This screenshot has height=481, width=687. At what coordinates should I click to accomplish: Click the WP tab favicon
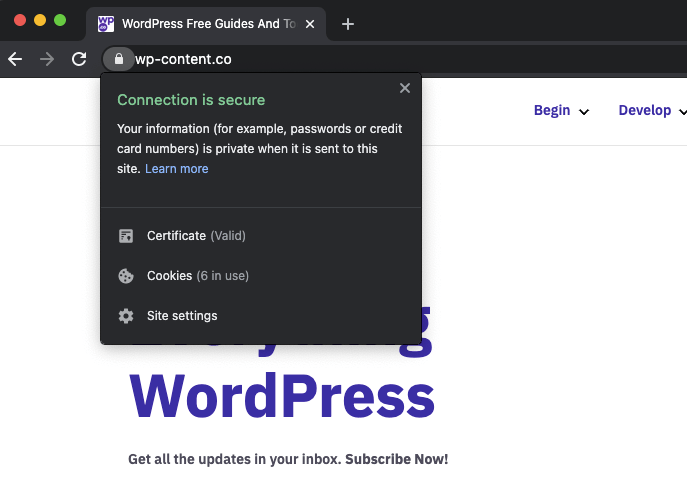coord(106,24)
